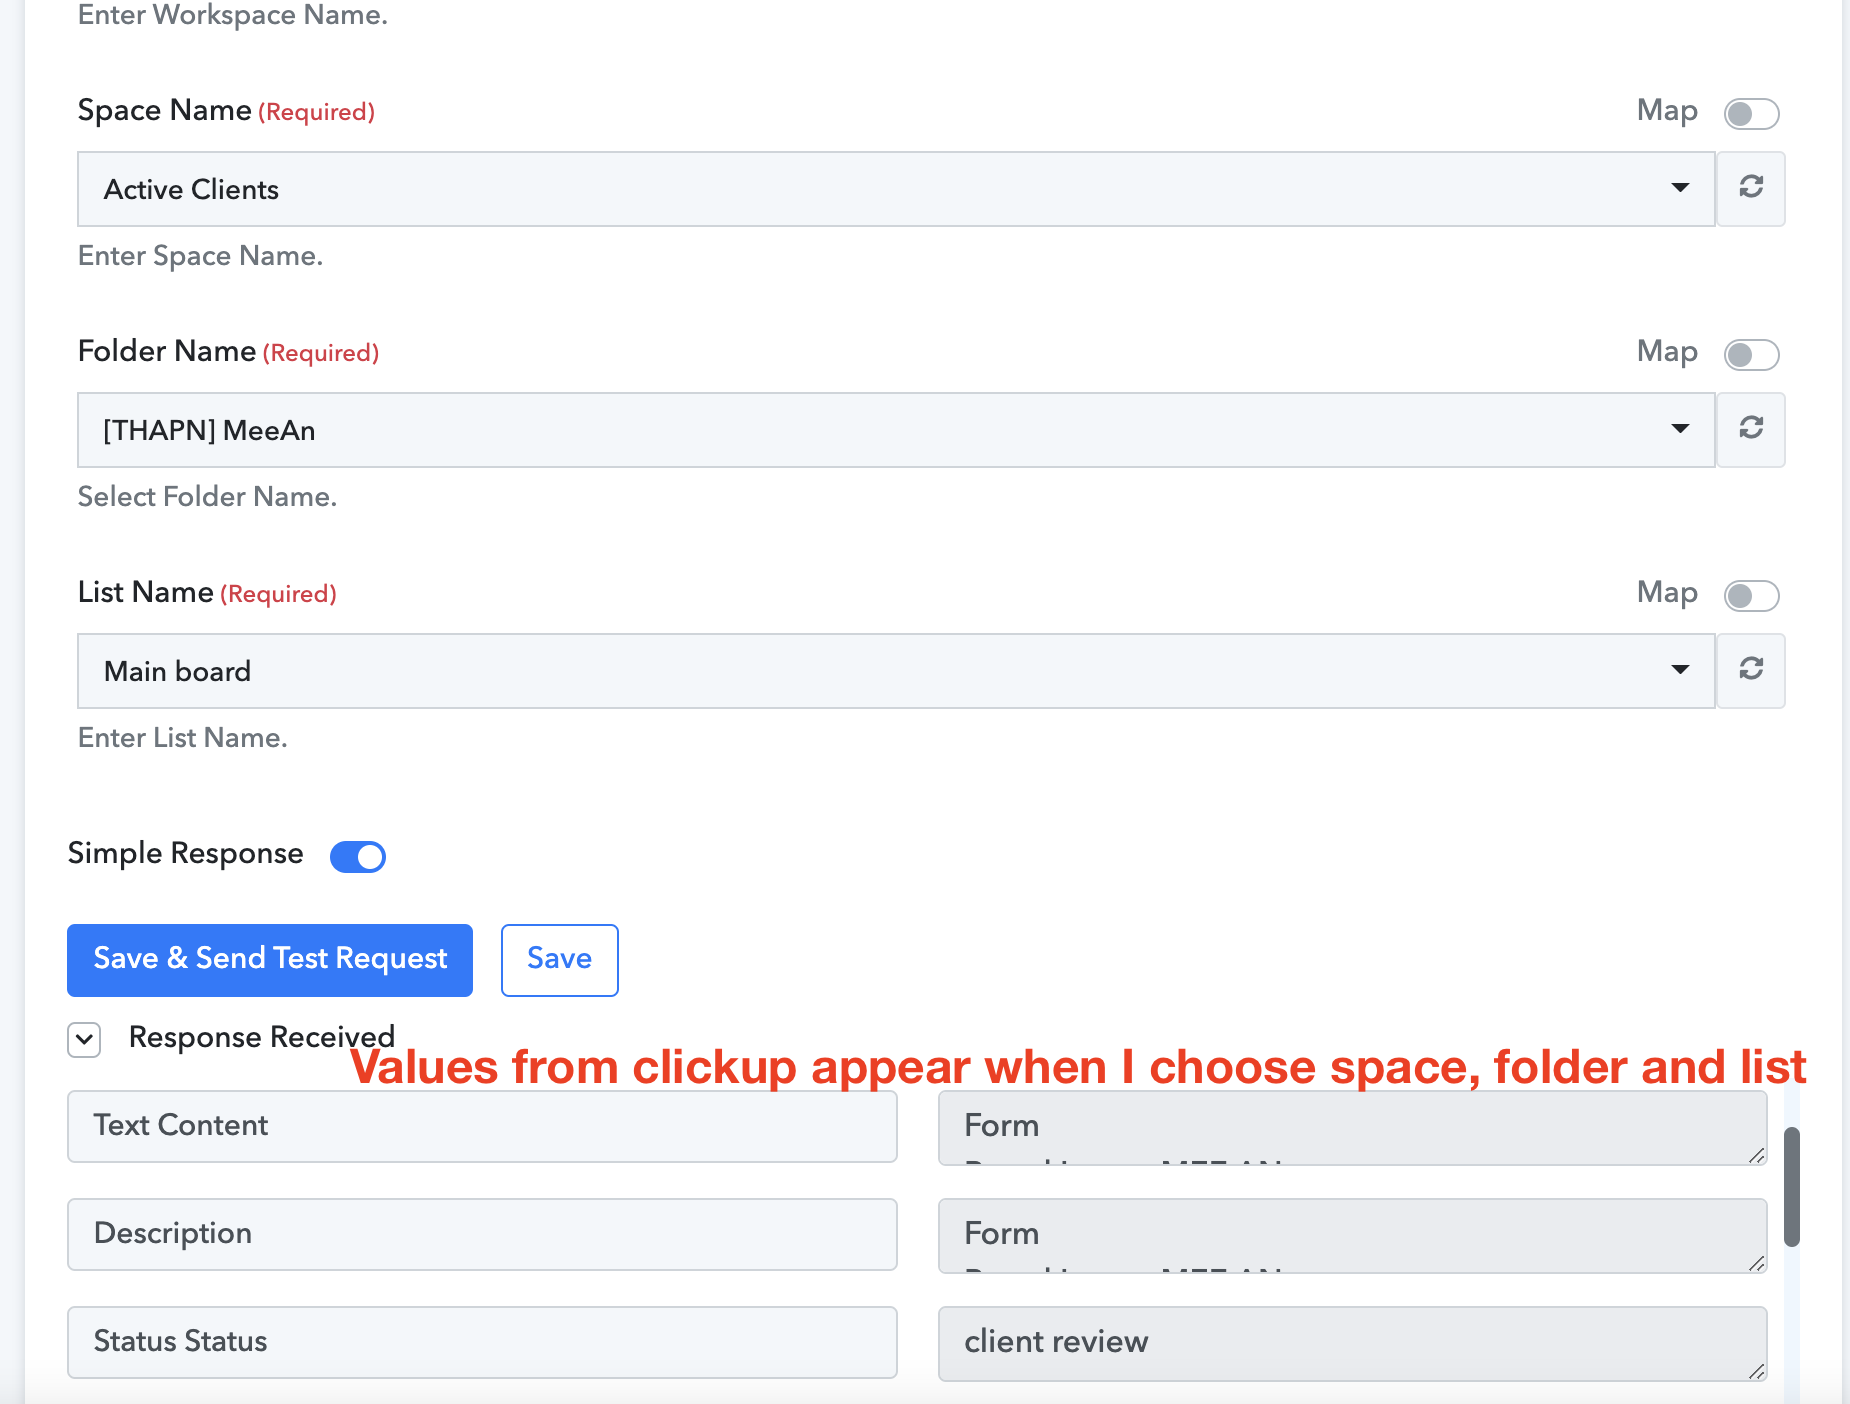This screenshot has height=1404, width=1850.
Task: Click the 'Simple Response' label
Action: coord(185,854)
